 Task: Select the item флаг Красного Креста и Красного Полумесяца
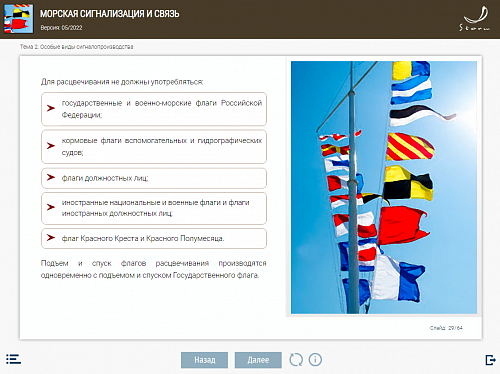[154, 238]
